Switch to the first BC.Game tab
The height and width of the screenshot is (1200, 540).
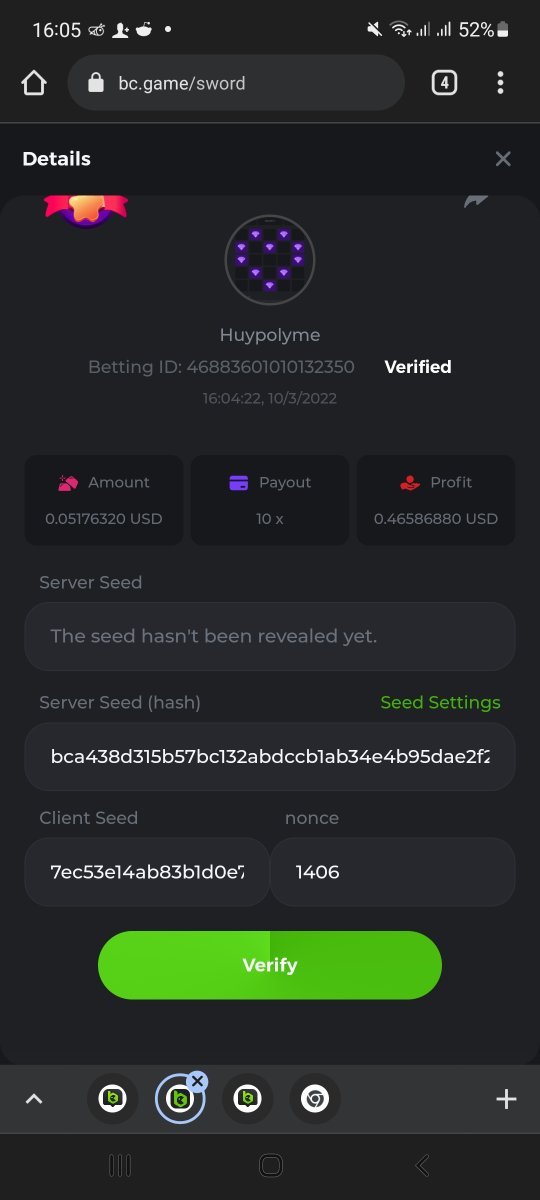tap(113, 1099)
